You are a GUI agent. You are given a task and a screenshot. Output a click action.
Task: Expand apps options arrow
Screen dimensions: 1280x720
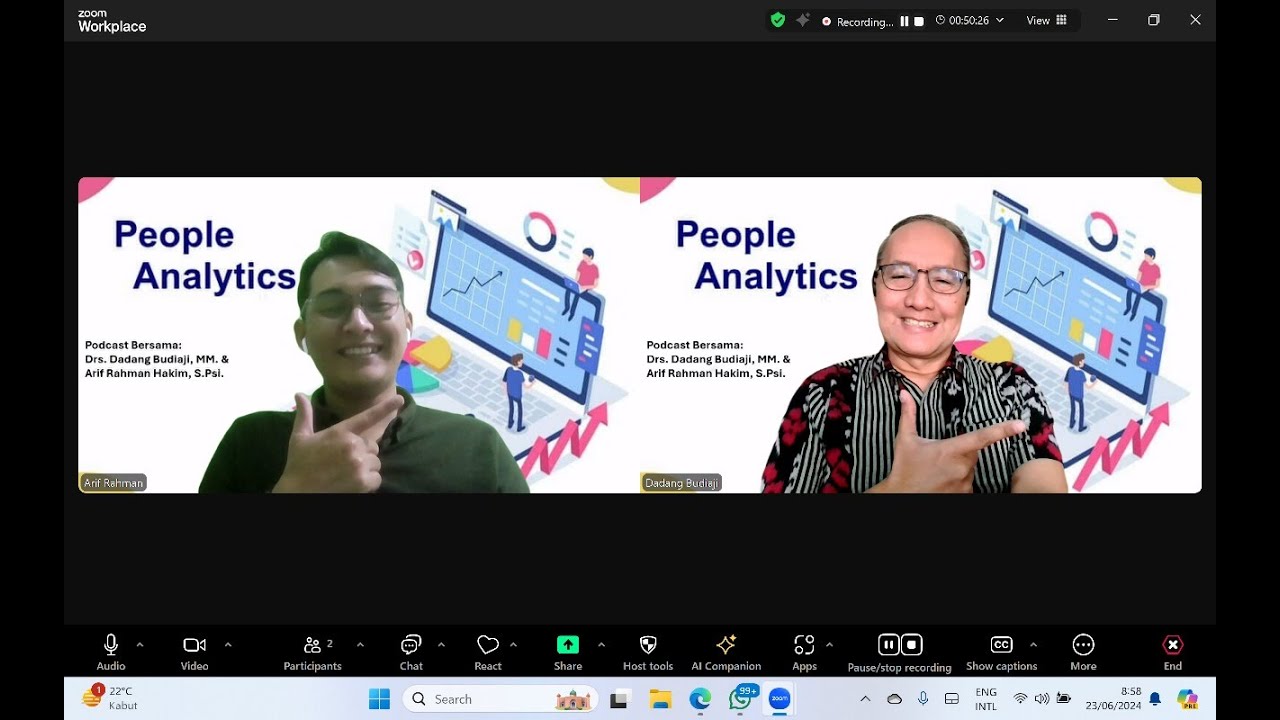[829, 644]
